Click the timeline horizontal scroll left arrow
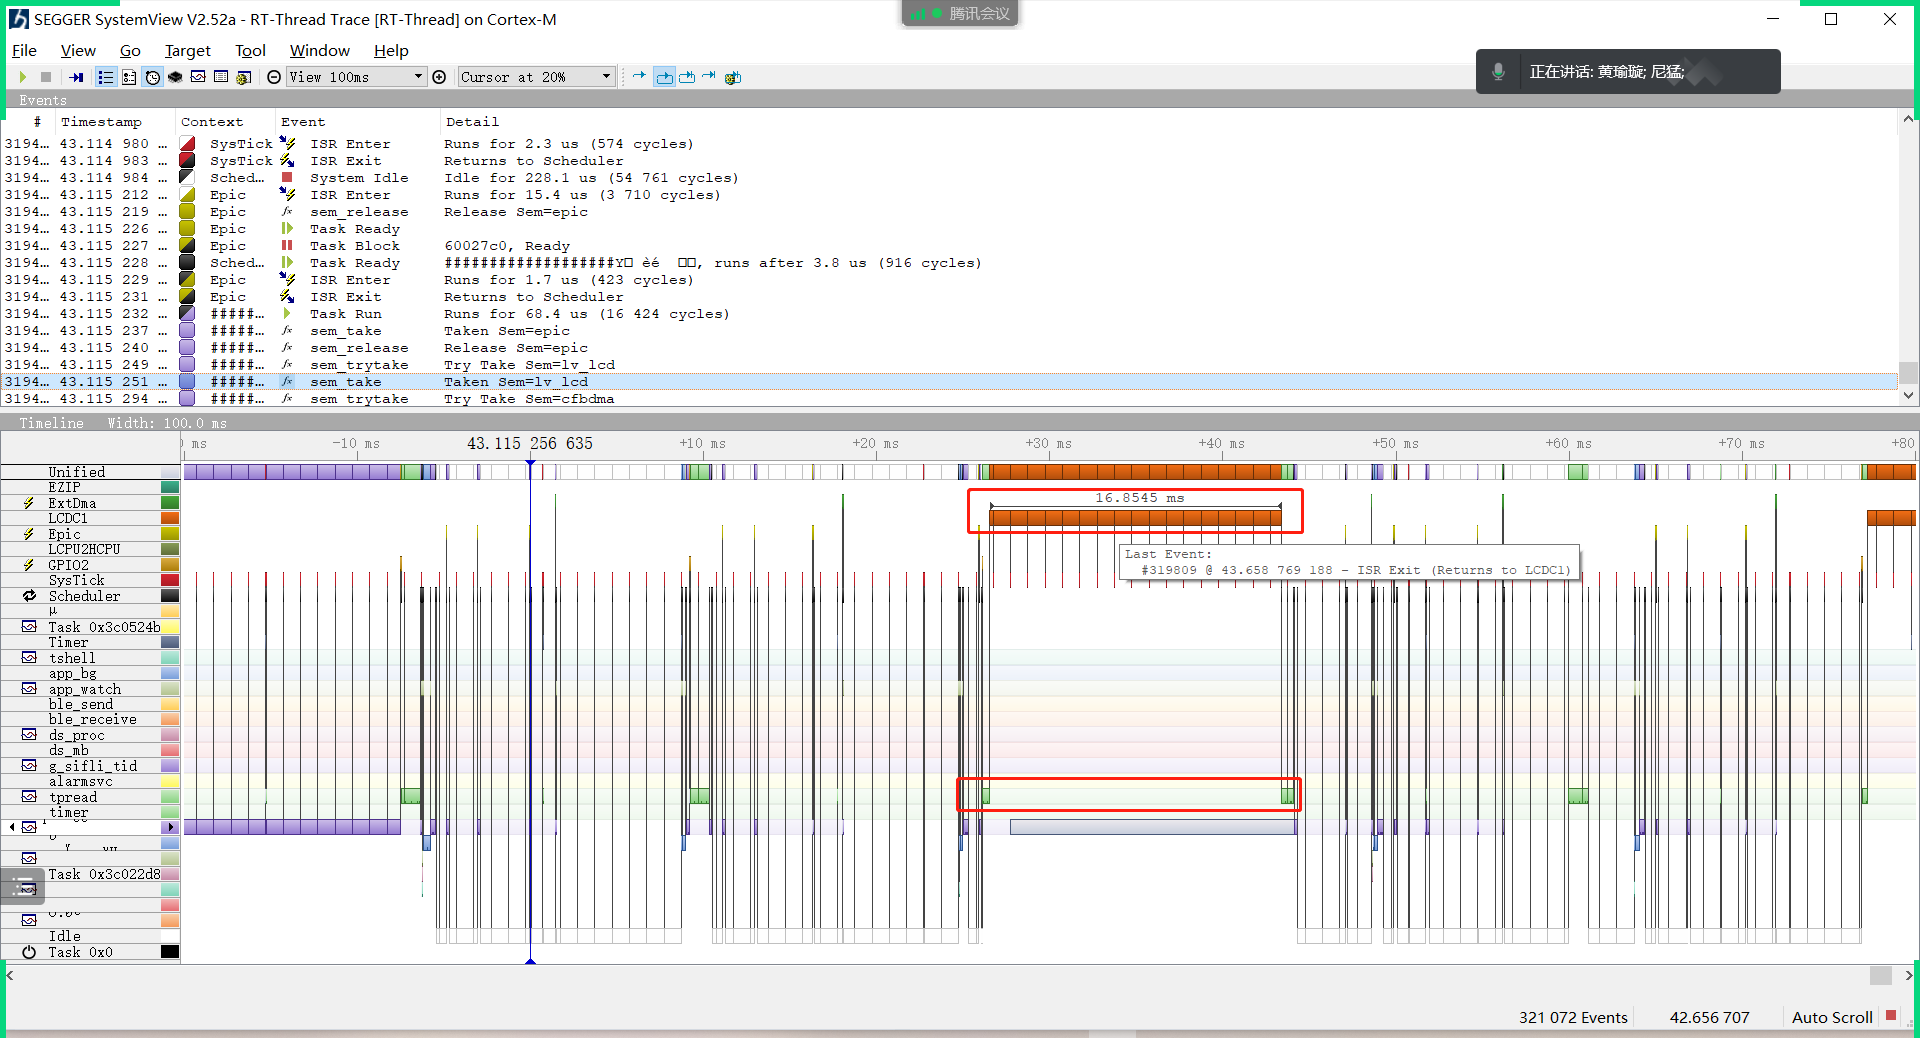The height and width of the screenshot is (1038, 1920). tap(10, 975)
